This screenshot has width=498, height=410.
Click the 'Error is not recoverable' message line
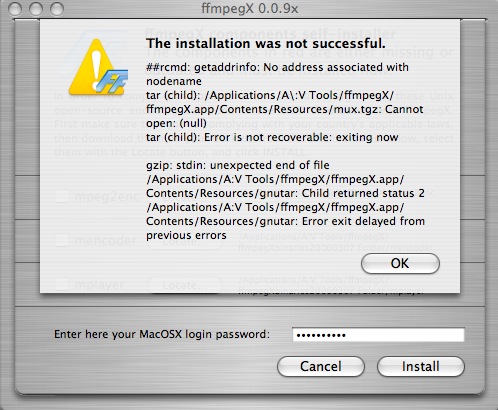pos(272,137)
